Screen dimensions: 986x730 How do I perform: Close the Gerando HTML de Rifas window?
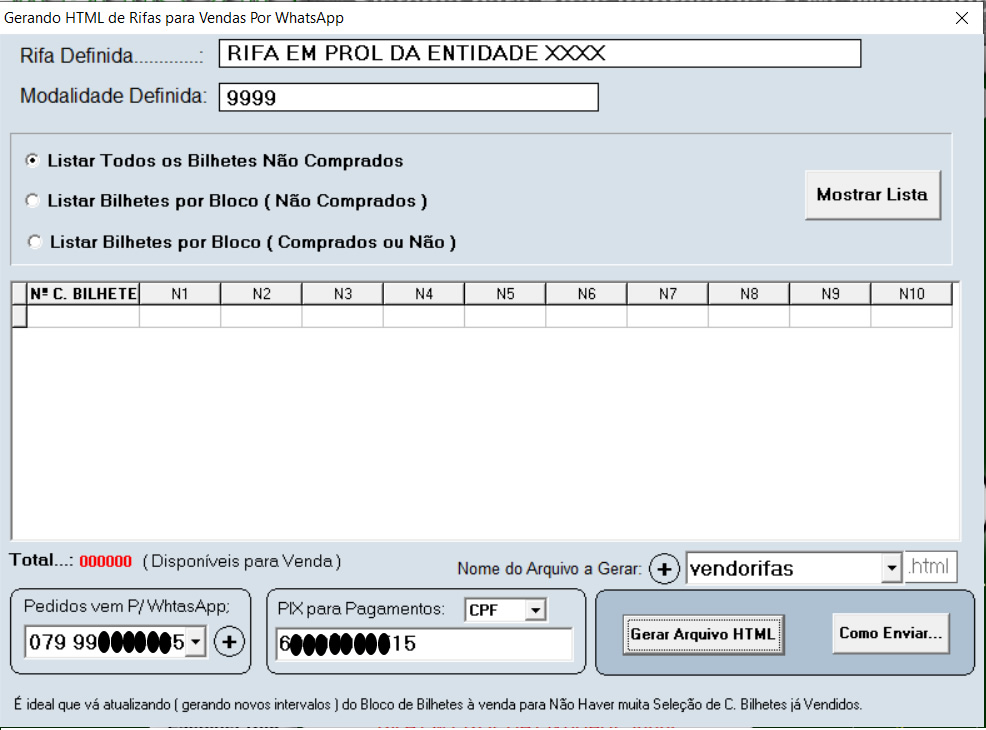pos(962,18)
